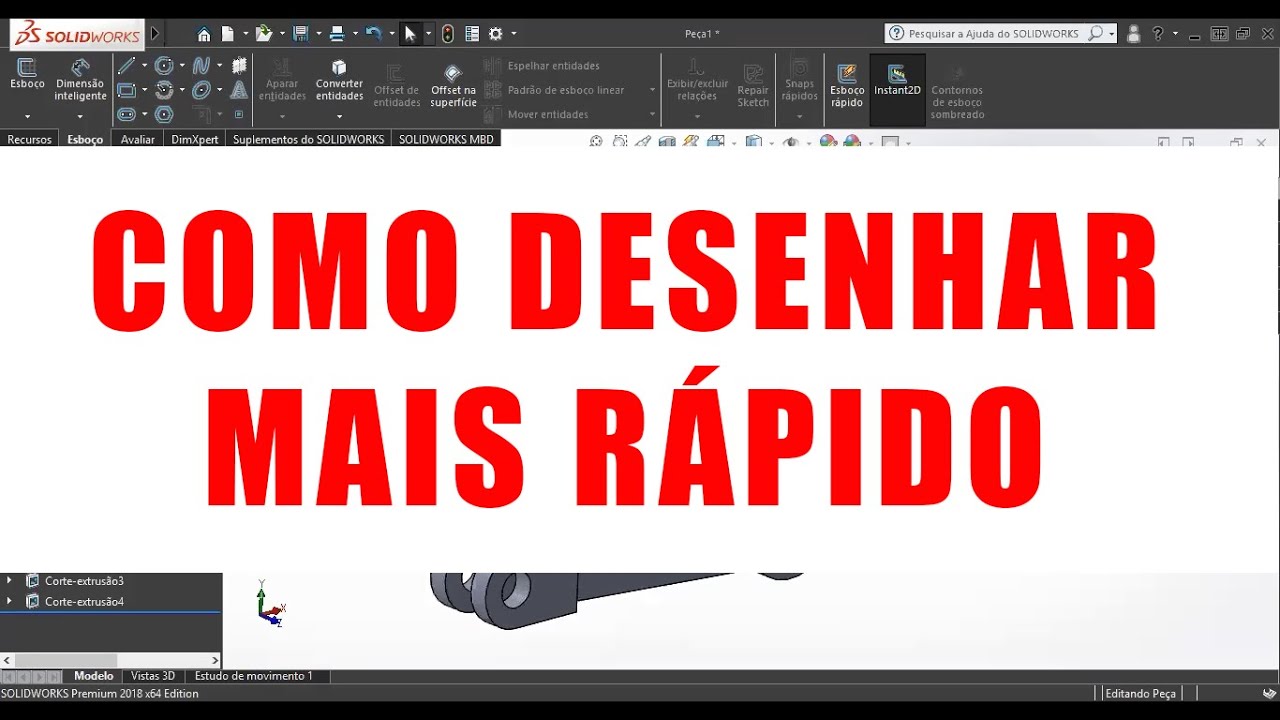Image resolution: width=1280 pixels, height=720 pixels.
Task: Select the Ellipse sketch tool
Action: tap(201, 90)
